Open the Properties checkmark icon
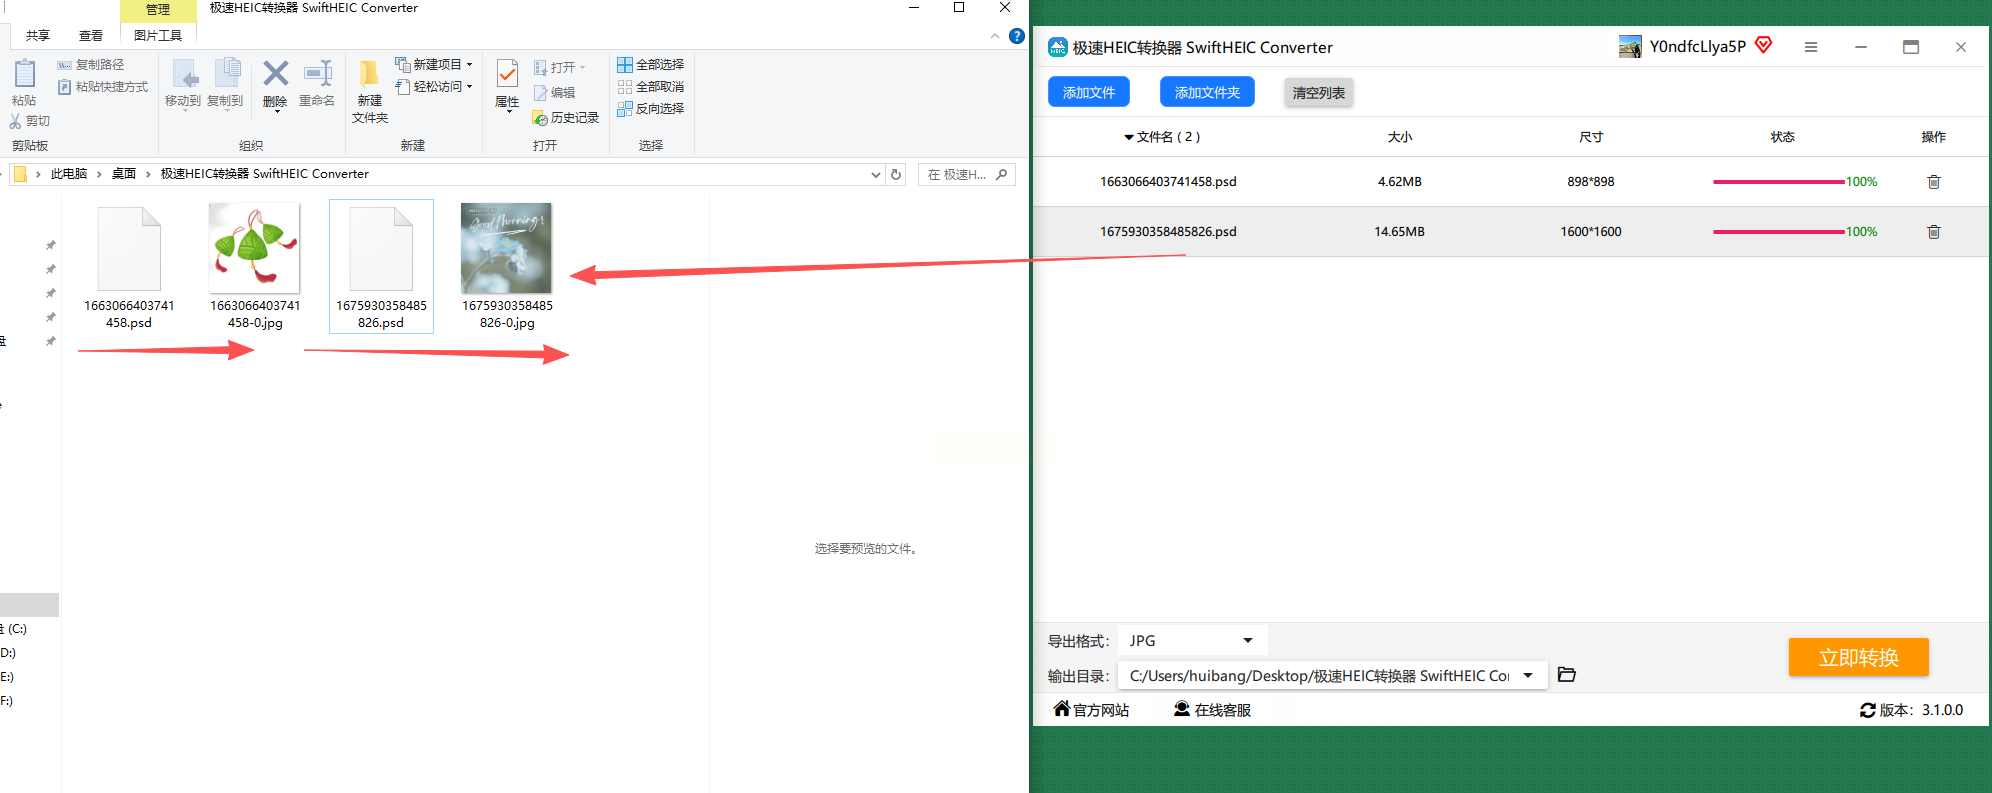The image size is (1992, 793). coord(507,74)
